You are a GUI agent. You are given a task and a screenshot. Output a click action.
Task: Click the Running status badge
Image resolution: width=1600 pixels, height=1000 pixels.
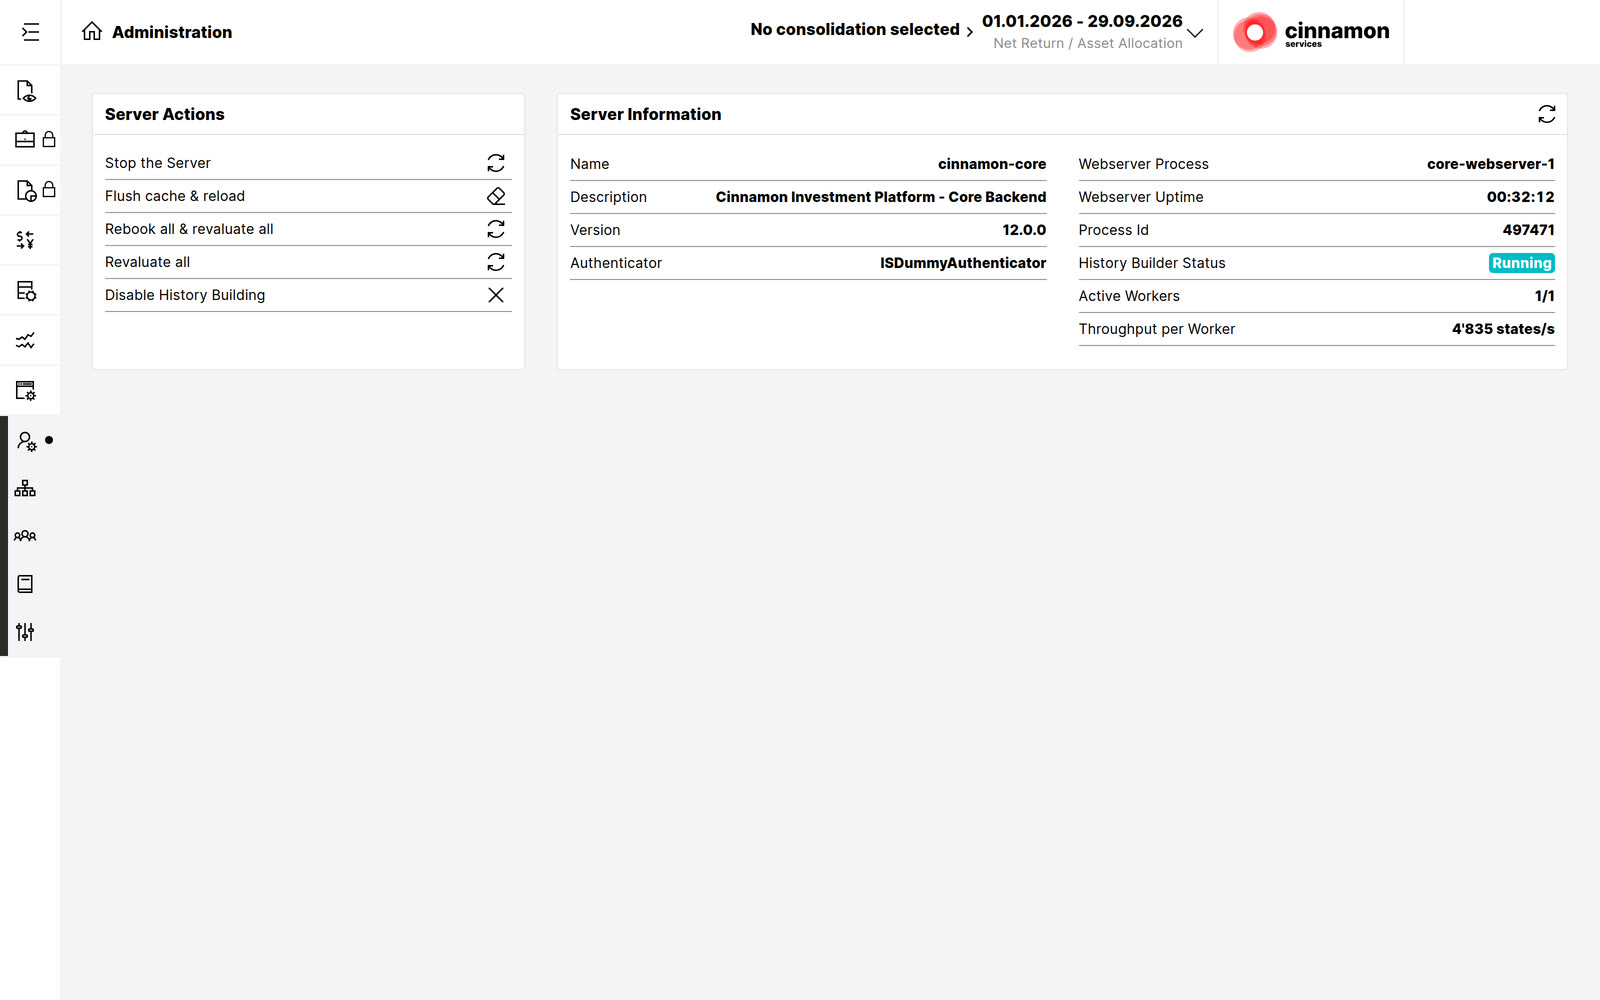pyautogui.click(x=1521, y=263)
